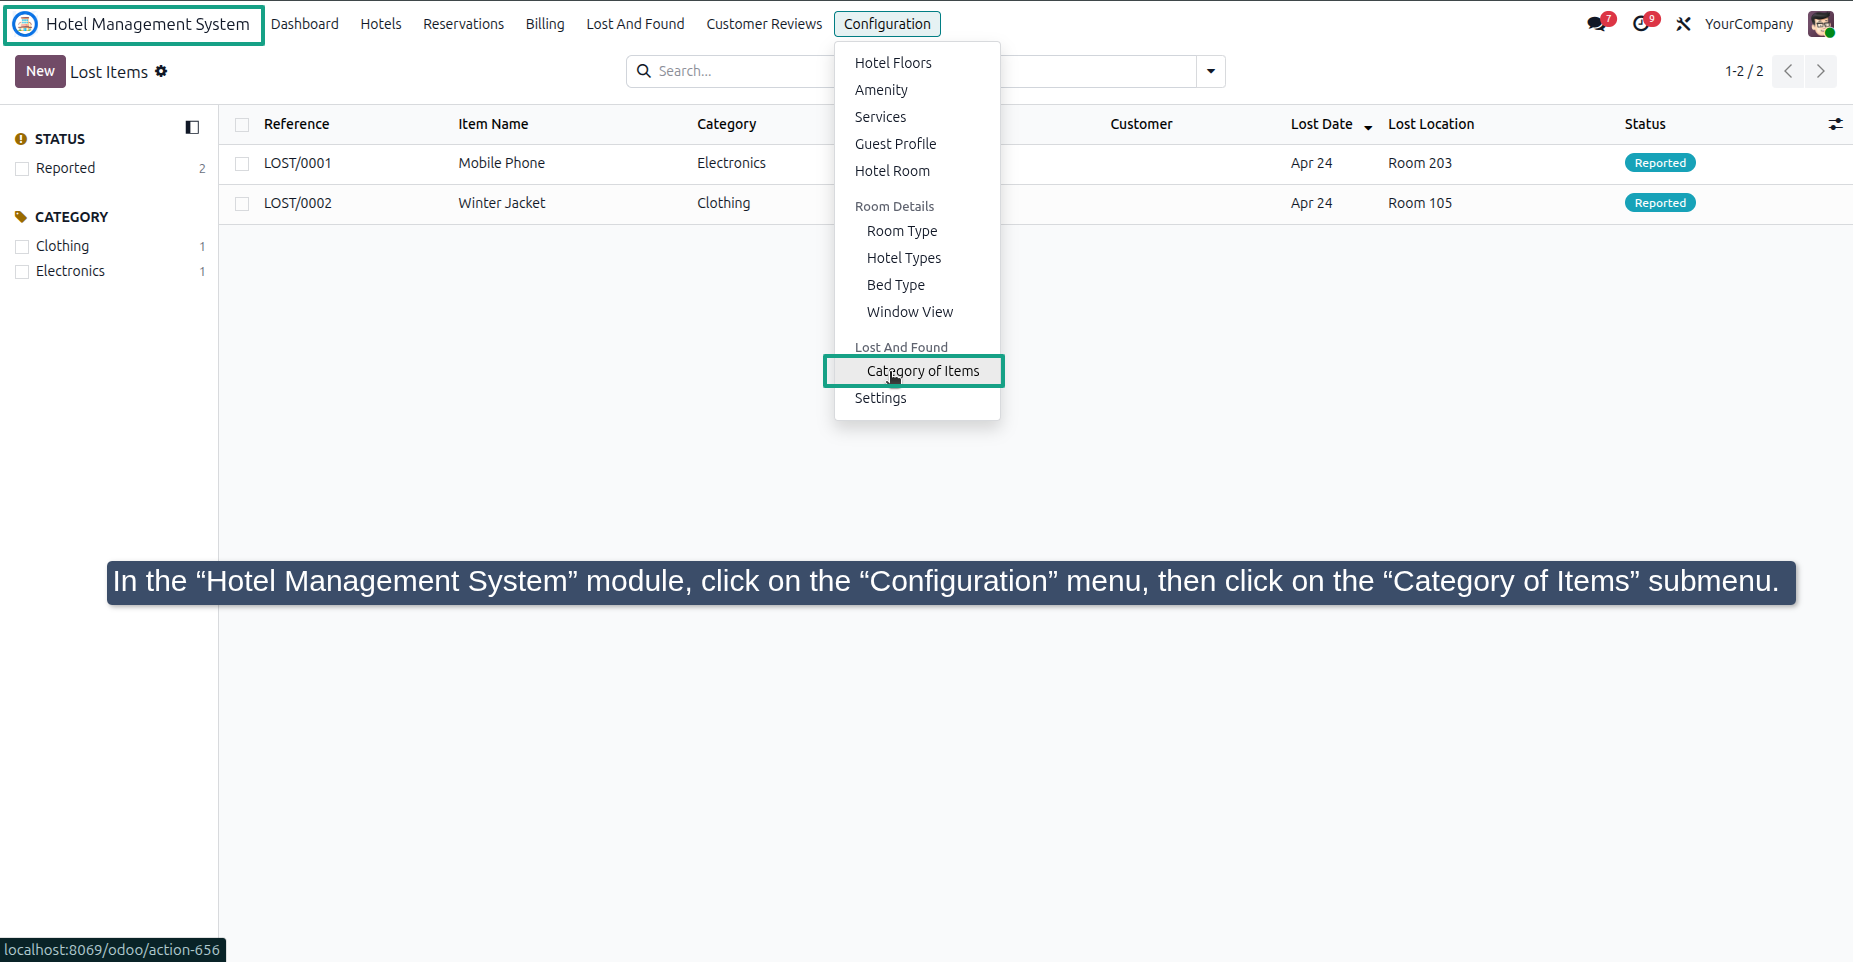
Task: Click the Hotel Management System app logo icon
Action: (x=25, y=24)
